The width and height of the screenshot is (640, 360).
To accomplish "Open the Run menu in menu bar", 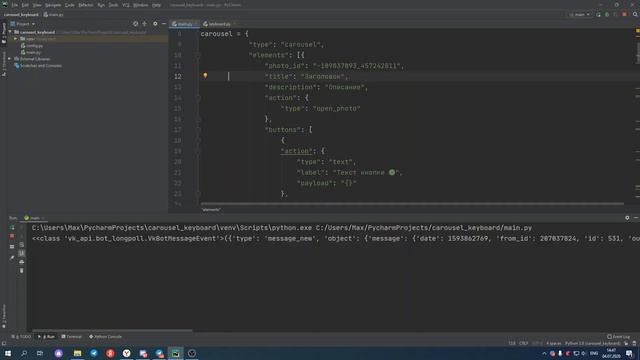I will point(101,5).
